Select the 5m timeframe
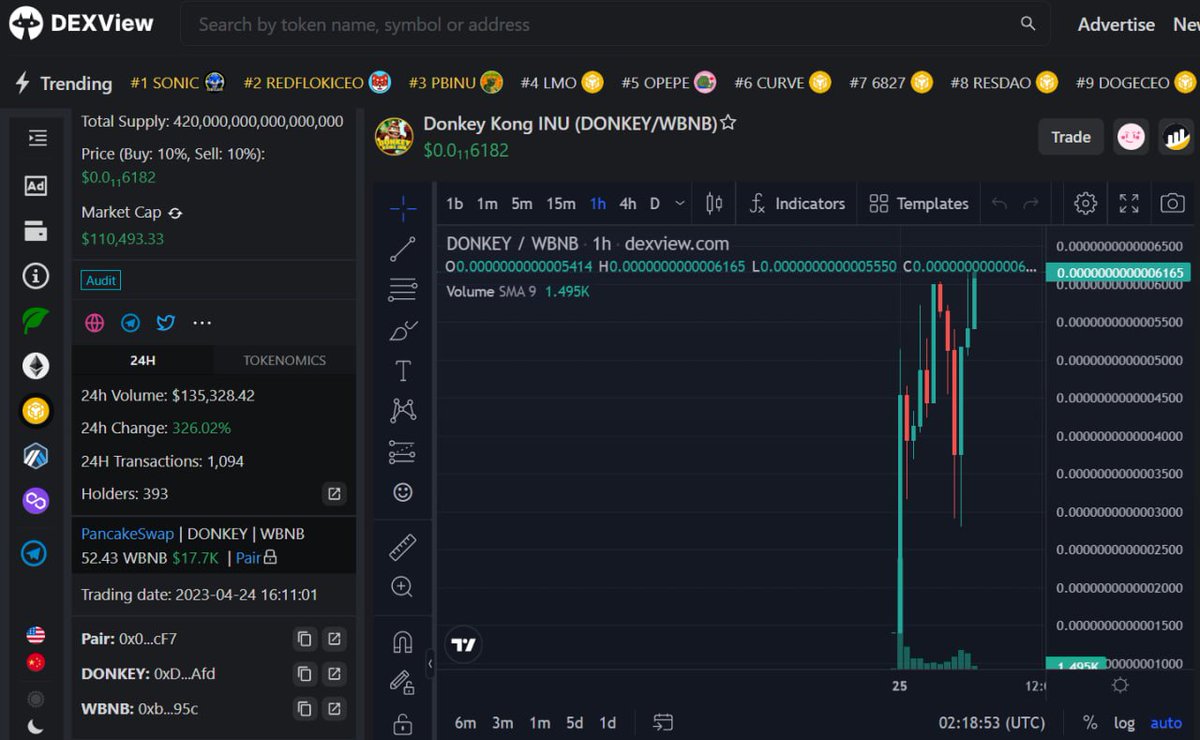1200x740 pixels. point(522,203)
